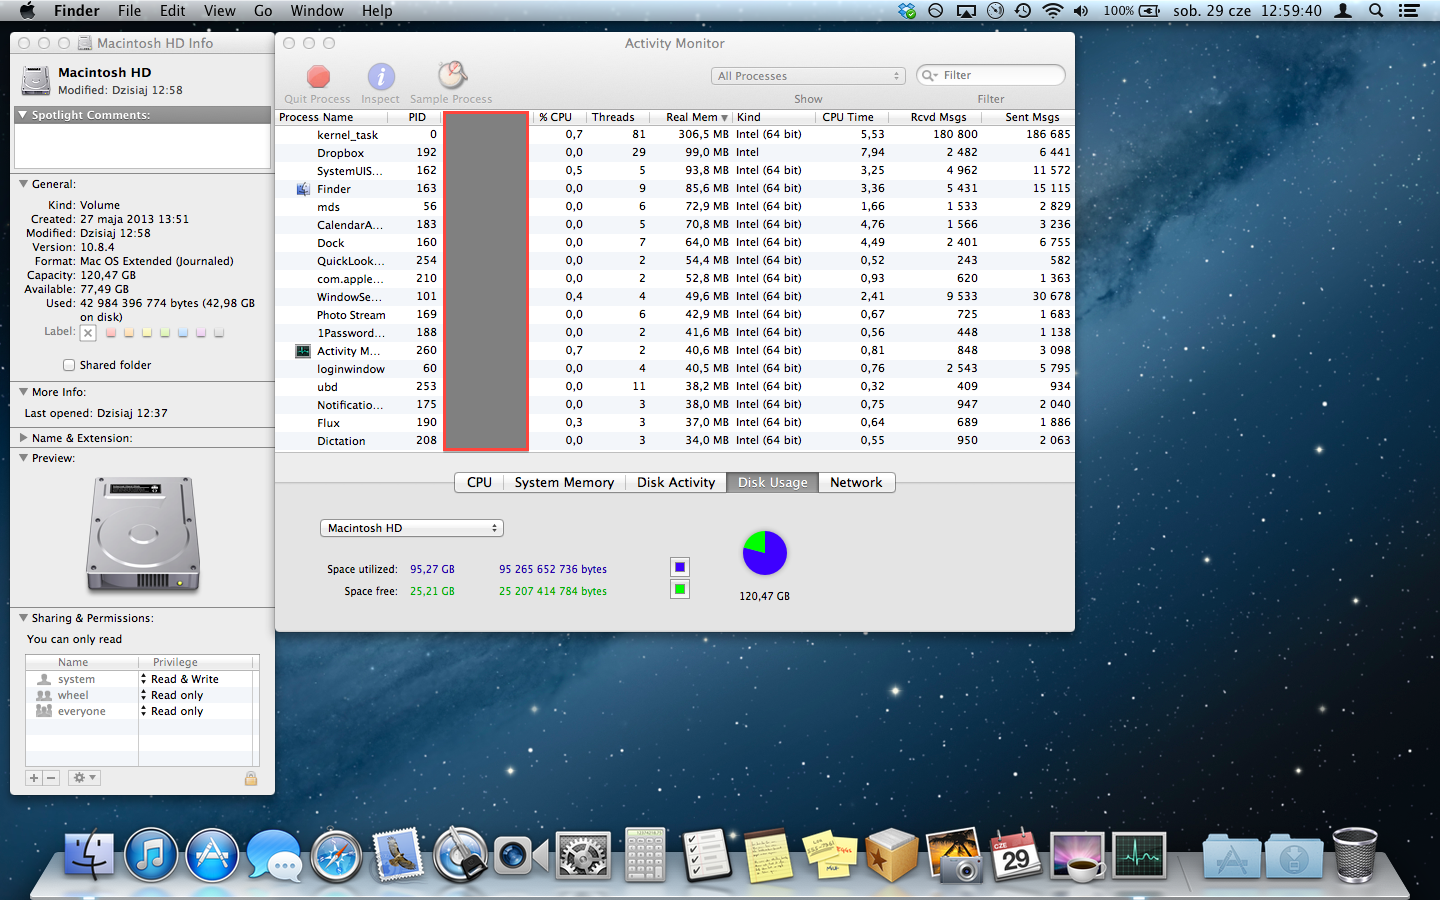
Task: Collapse the Preview section
Action: (x=23, y=458)
